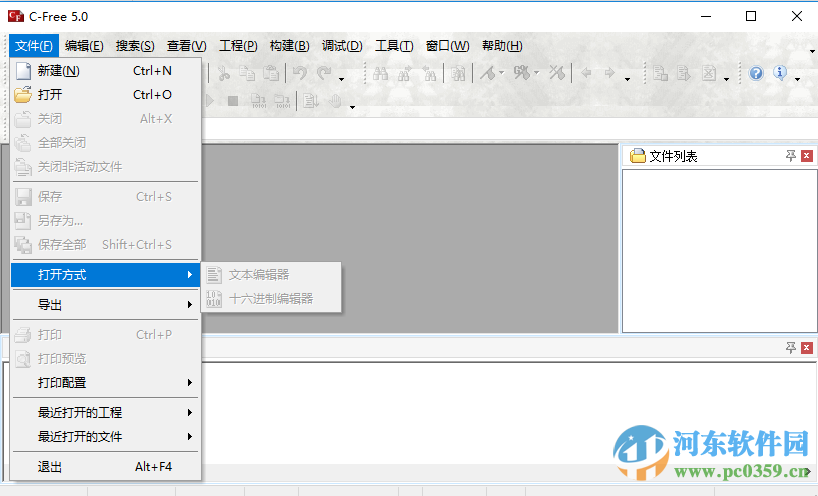818x496 pixels.
Task: Open the toolbar overflow arrow at menu bar end
Action: tap(812, 51)
